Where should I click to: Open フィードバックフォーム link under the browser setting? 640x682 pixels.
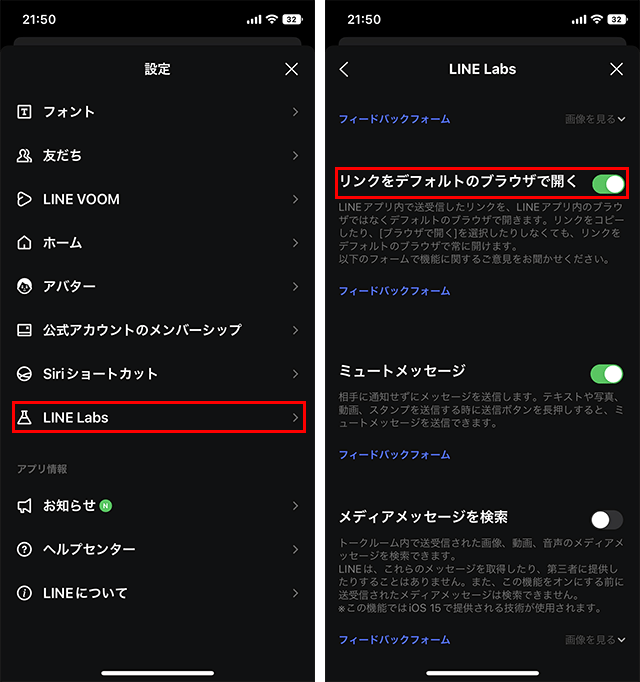pyautogui.click(x=394, y=291)
